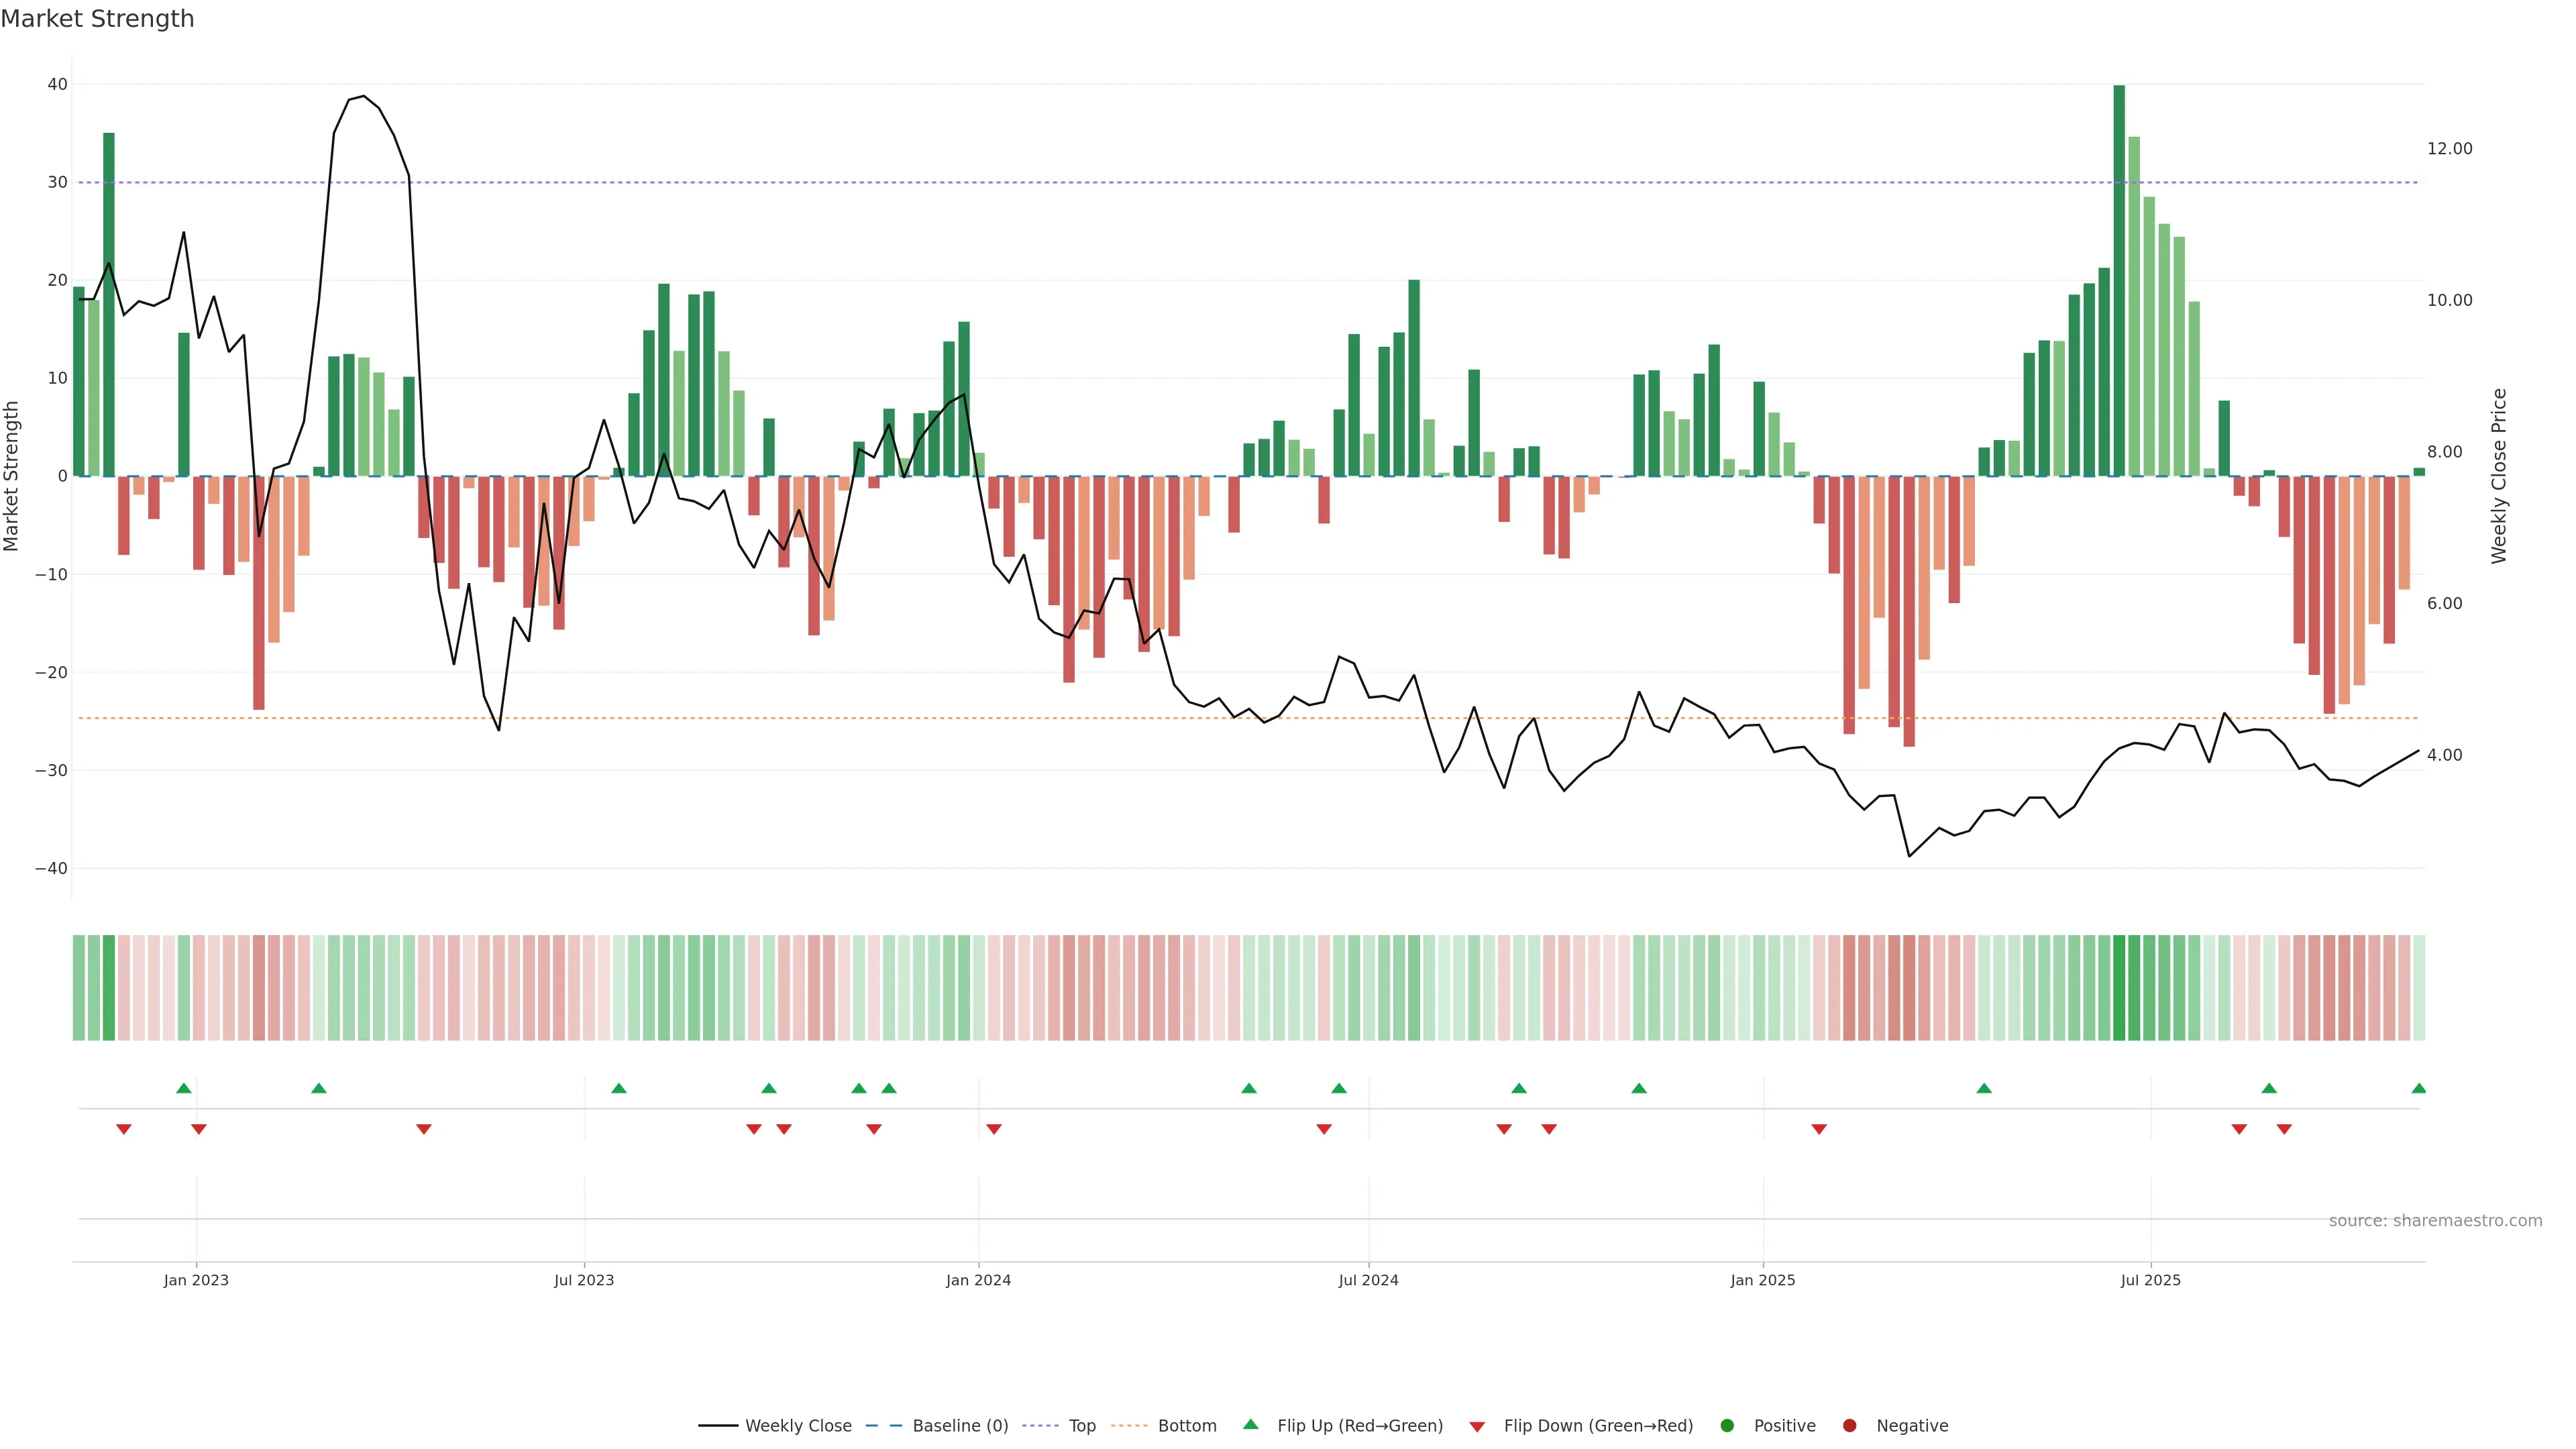
Task: Click the Market Strength chart title
Action: point(98,19)
